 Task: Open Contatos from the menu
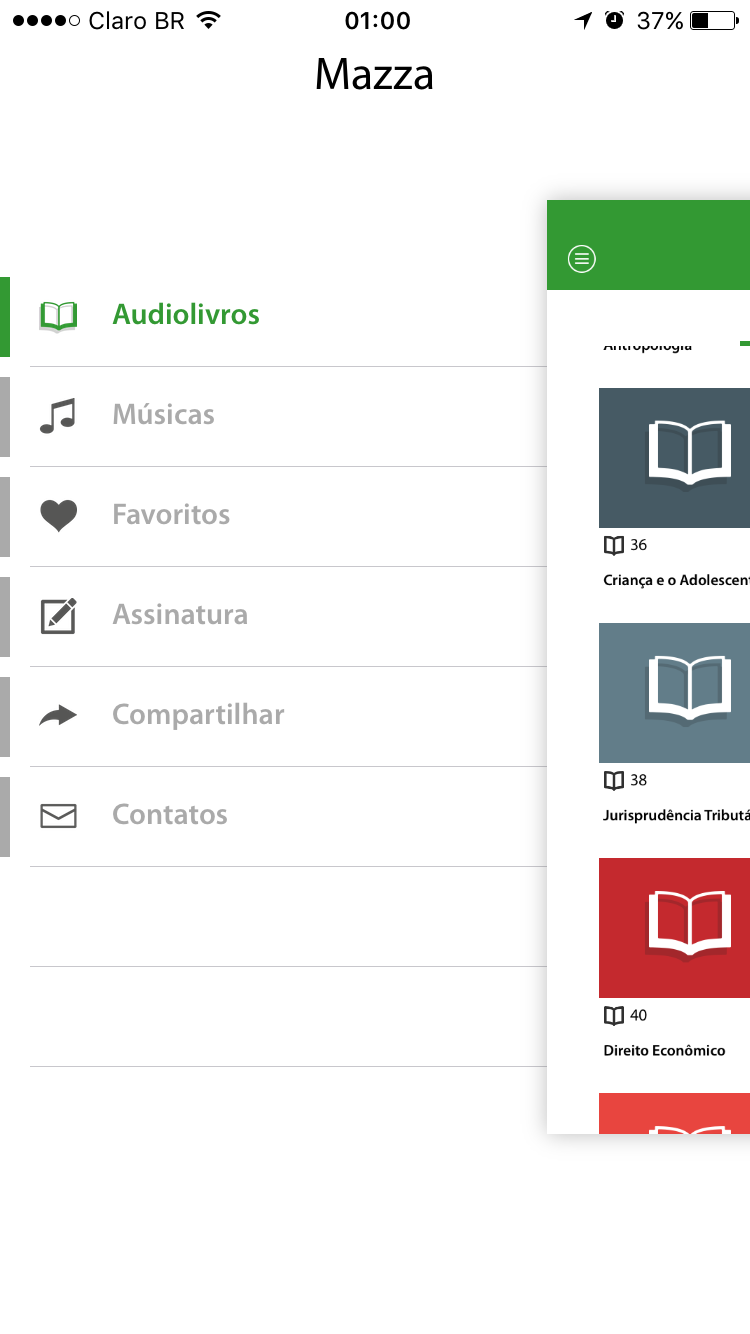click(x=170, y=815)
